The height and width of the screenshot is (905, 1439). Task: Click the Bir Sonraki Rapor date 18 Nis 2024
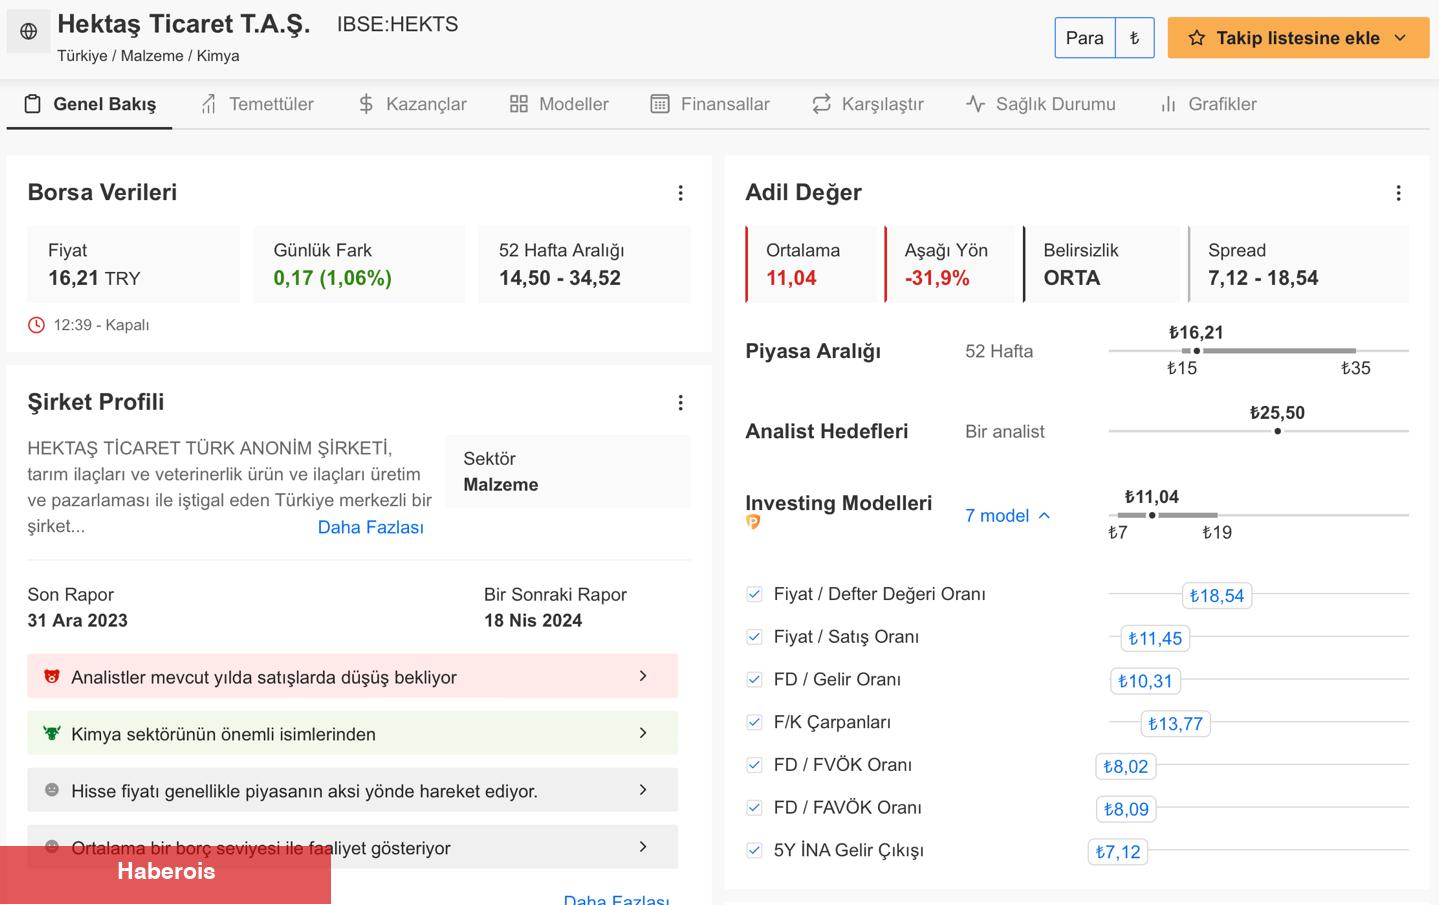(533, 620)
